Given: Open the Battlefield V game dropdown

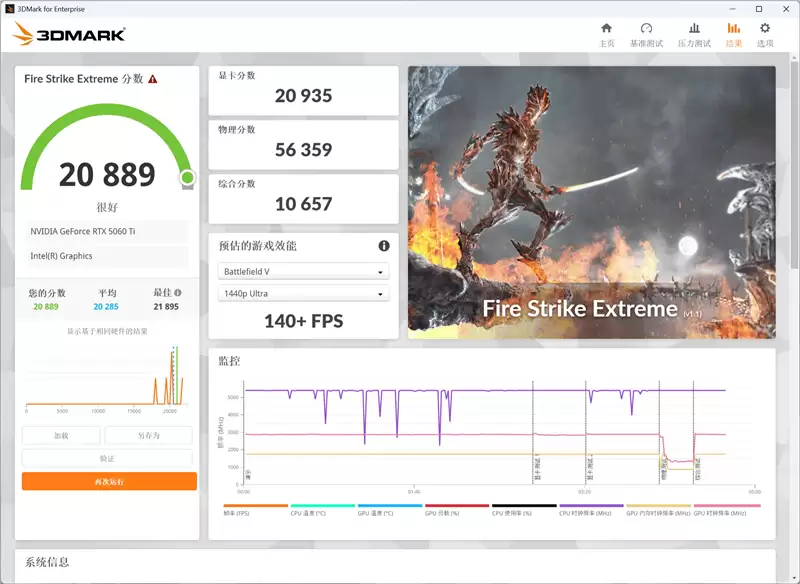Looking at the screenshot, I should (302, 271).
